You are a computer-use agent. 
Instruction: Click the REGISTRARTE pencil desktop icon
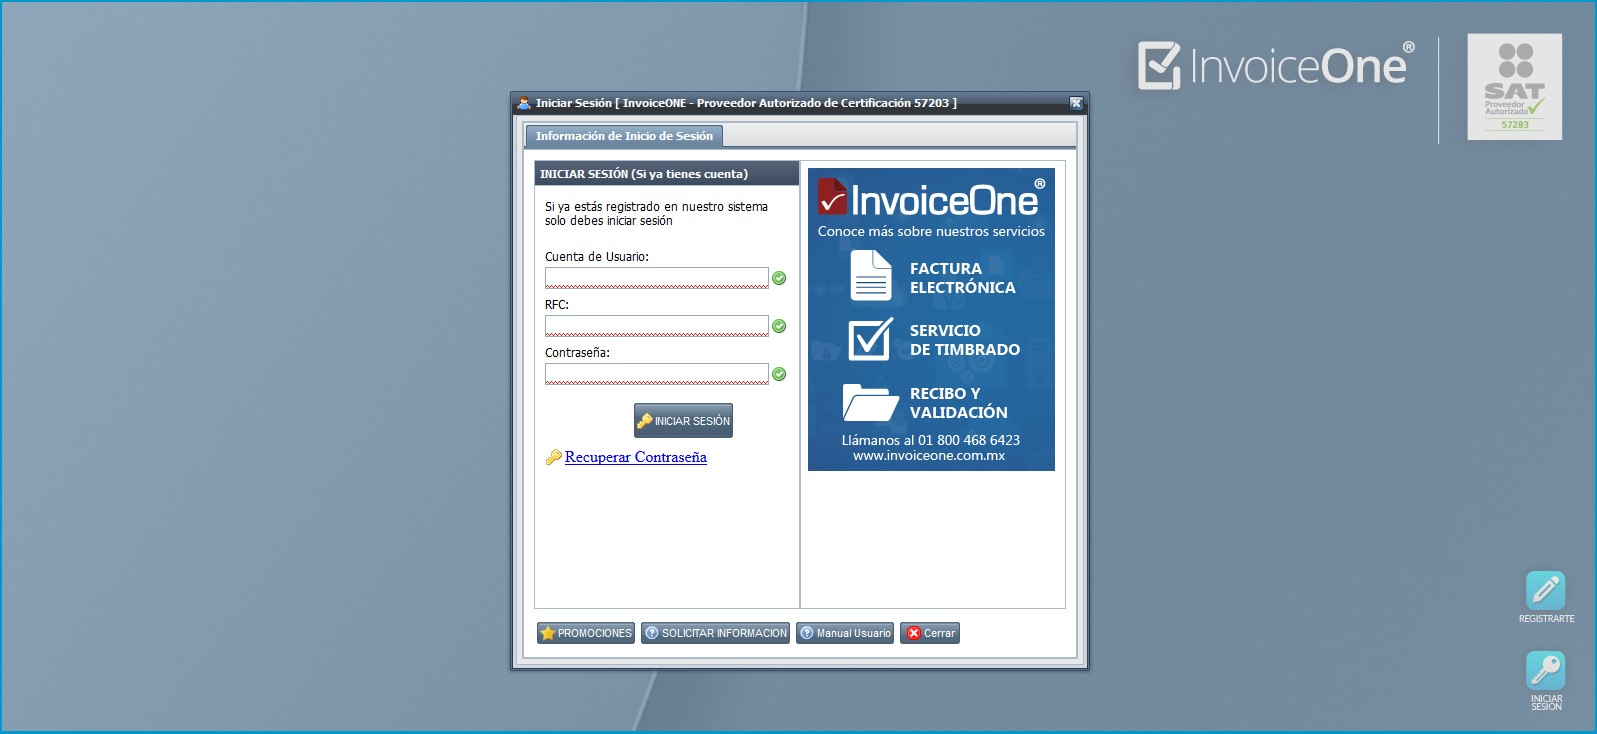pyautogui.click(x=1545, y=590)
